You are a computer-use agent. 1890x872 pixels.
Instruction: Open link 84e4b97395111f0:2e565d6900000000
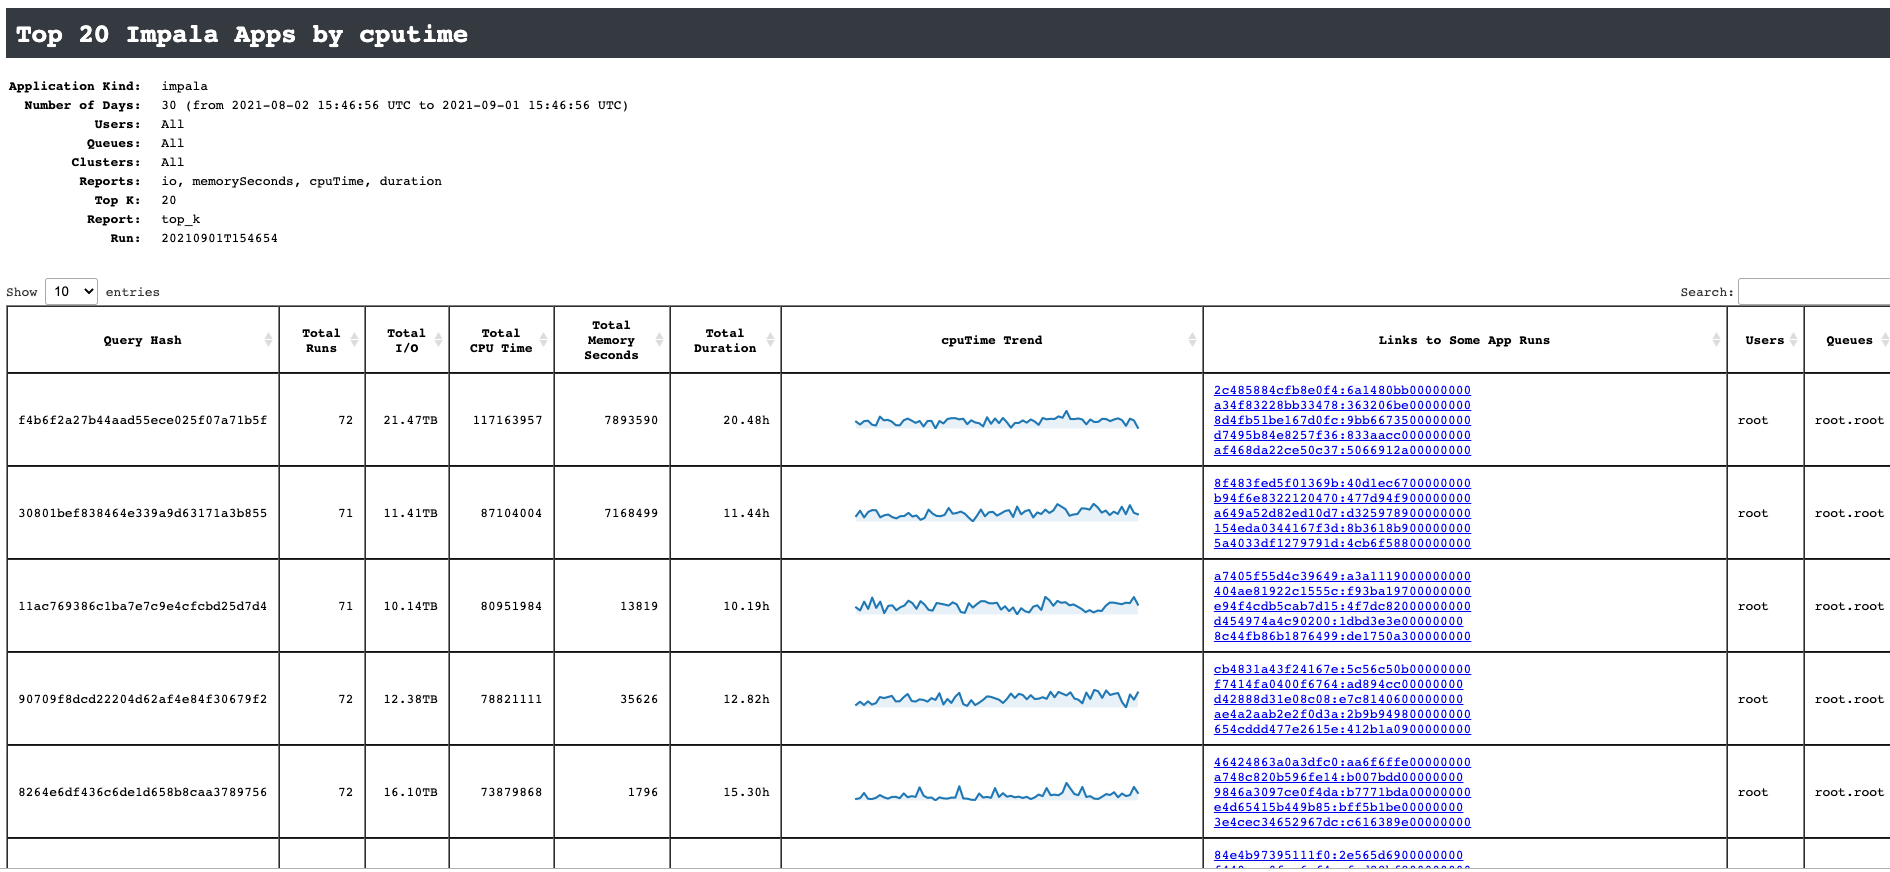tap(1338, 855)
